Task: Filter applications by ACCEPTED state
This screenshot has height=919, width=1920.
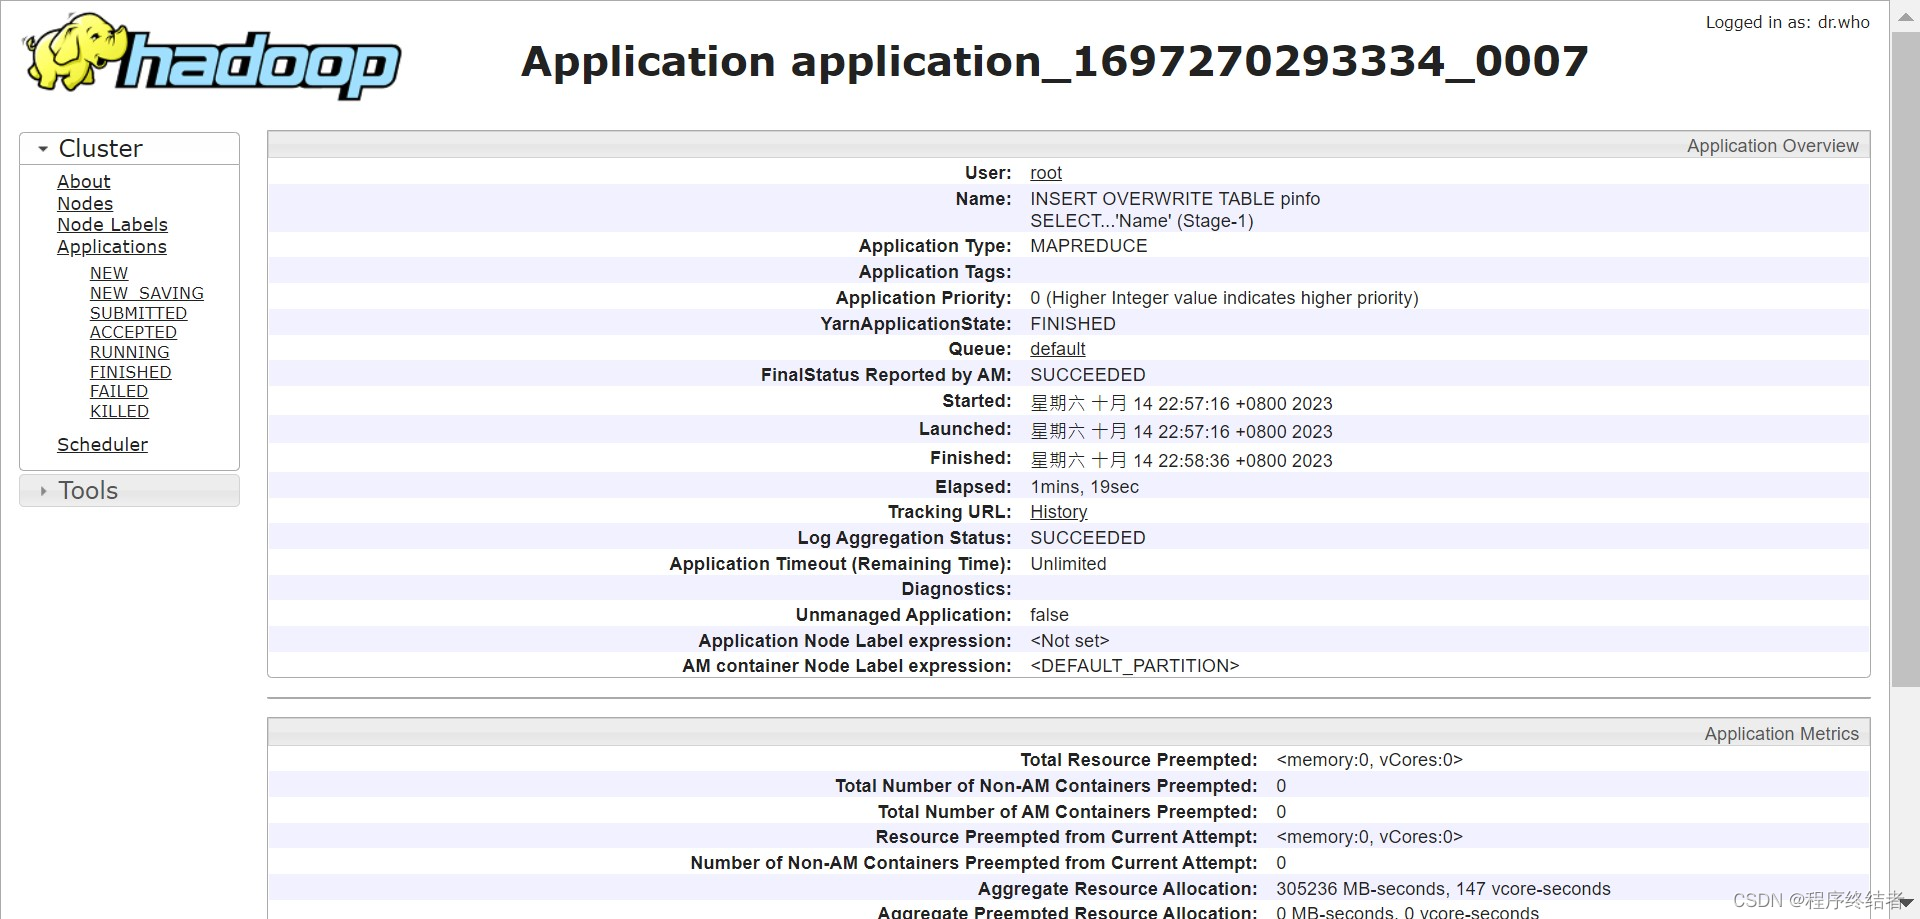Action: (133, 332)
